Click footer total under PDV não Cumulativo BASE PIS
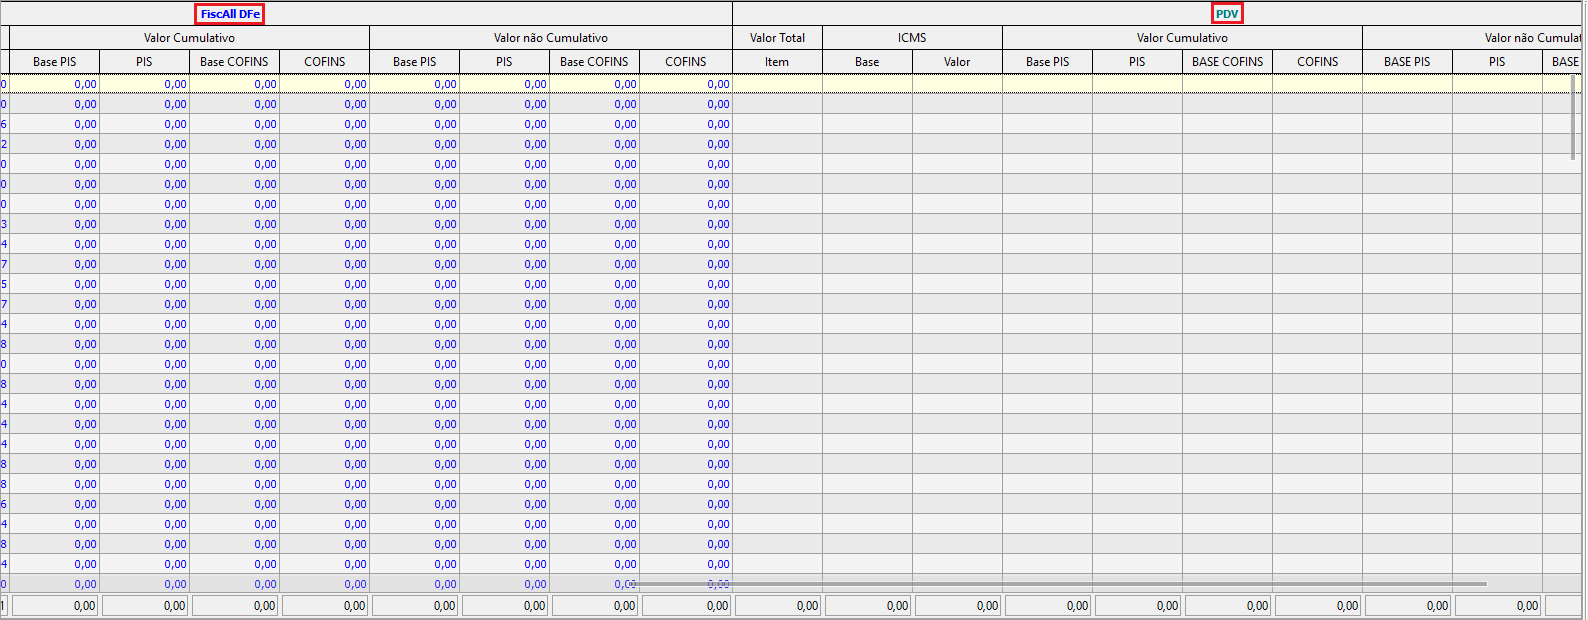1588x620 pixels. tap(1408, 606)
